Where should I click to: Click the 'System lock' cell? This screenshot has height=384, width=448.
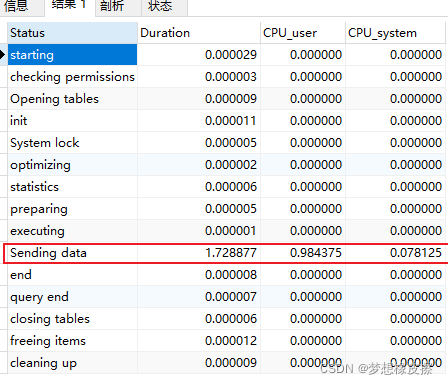tap(72, 143)
